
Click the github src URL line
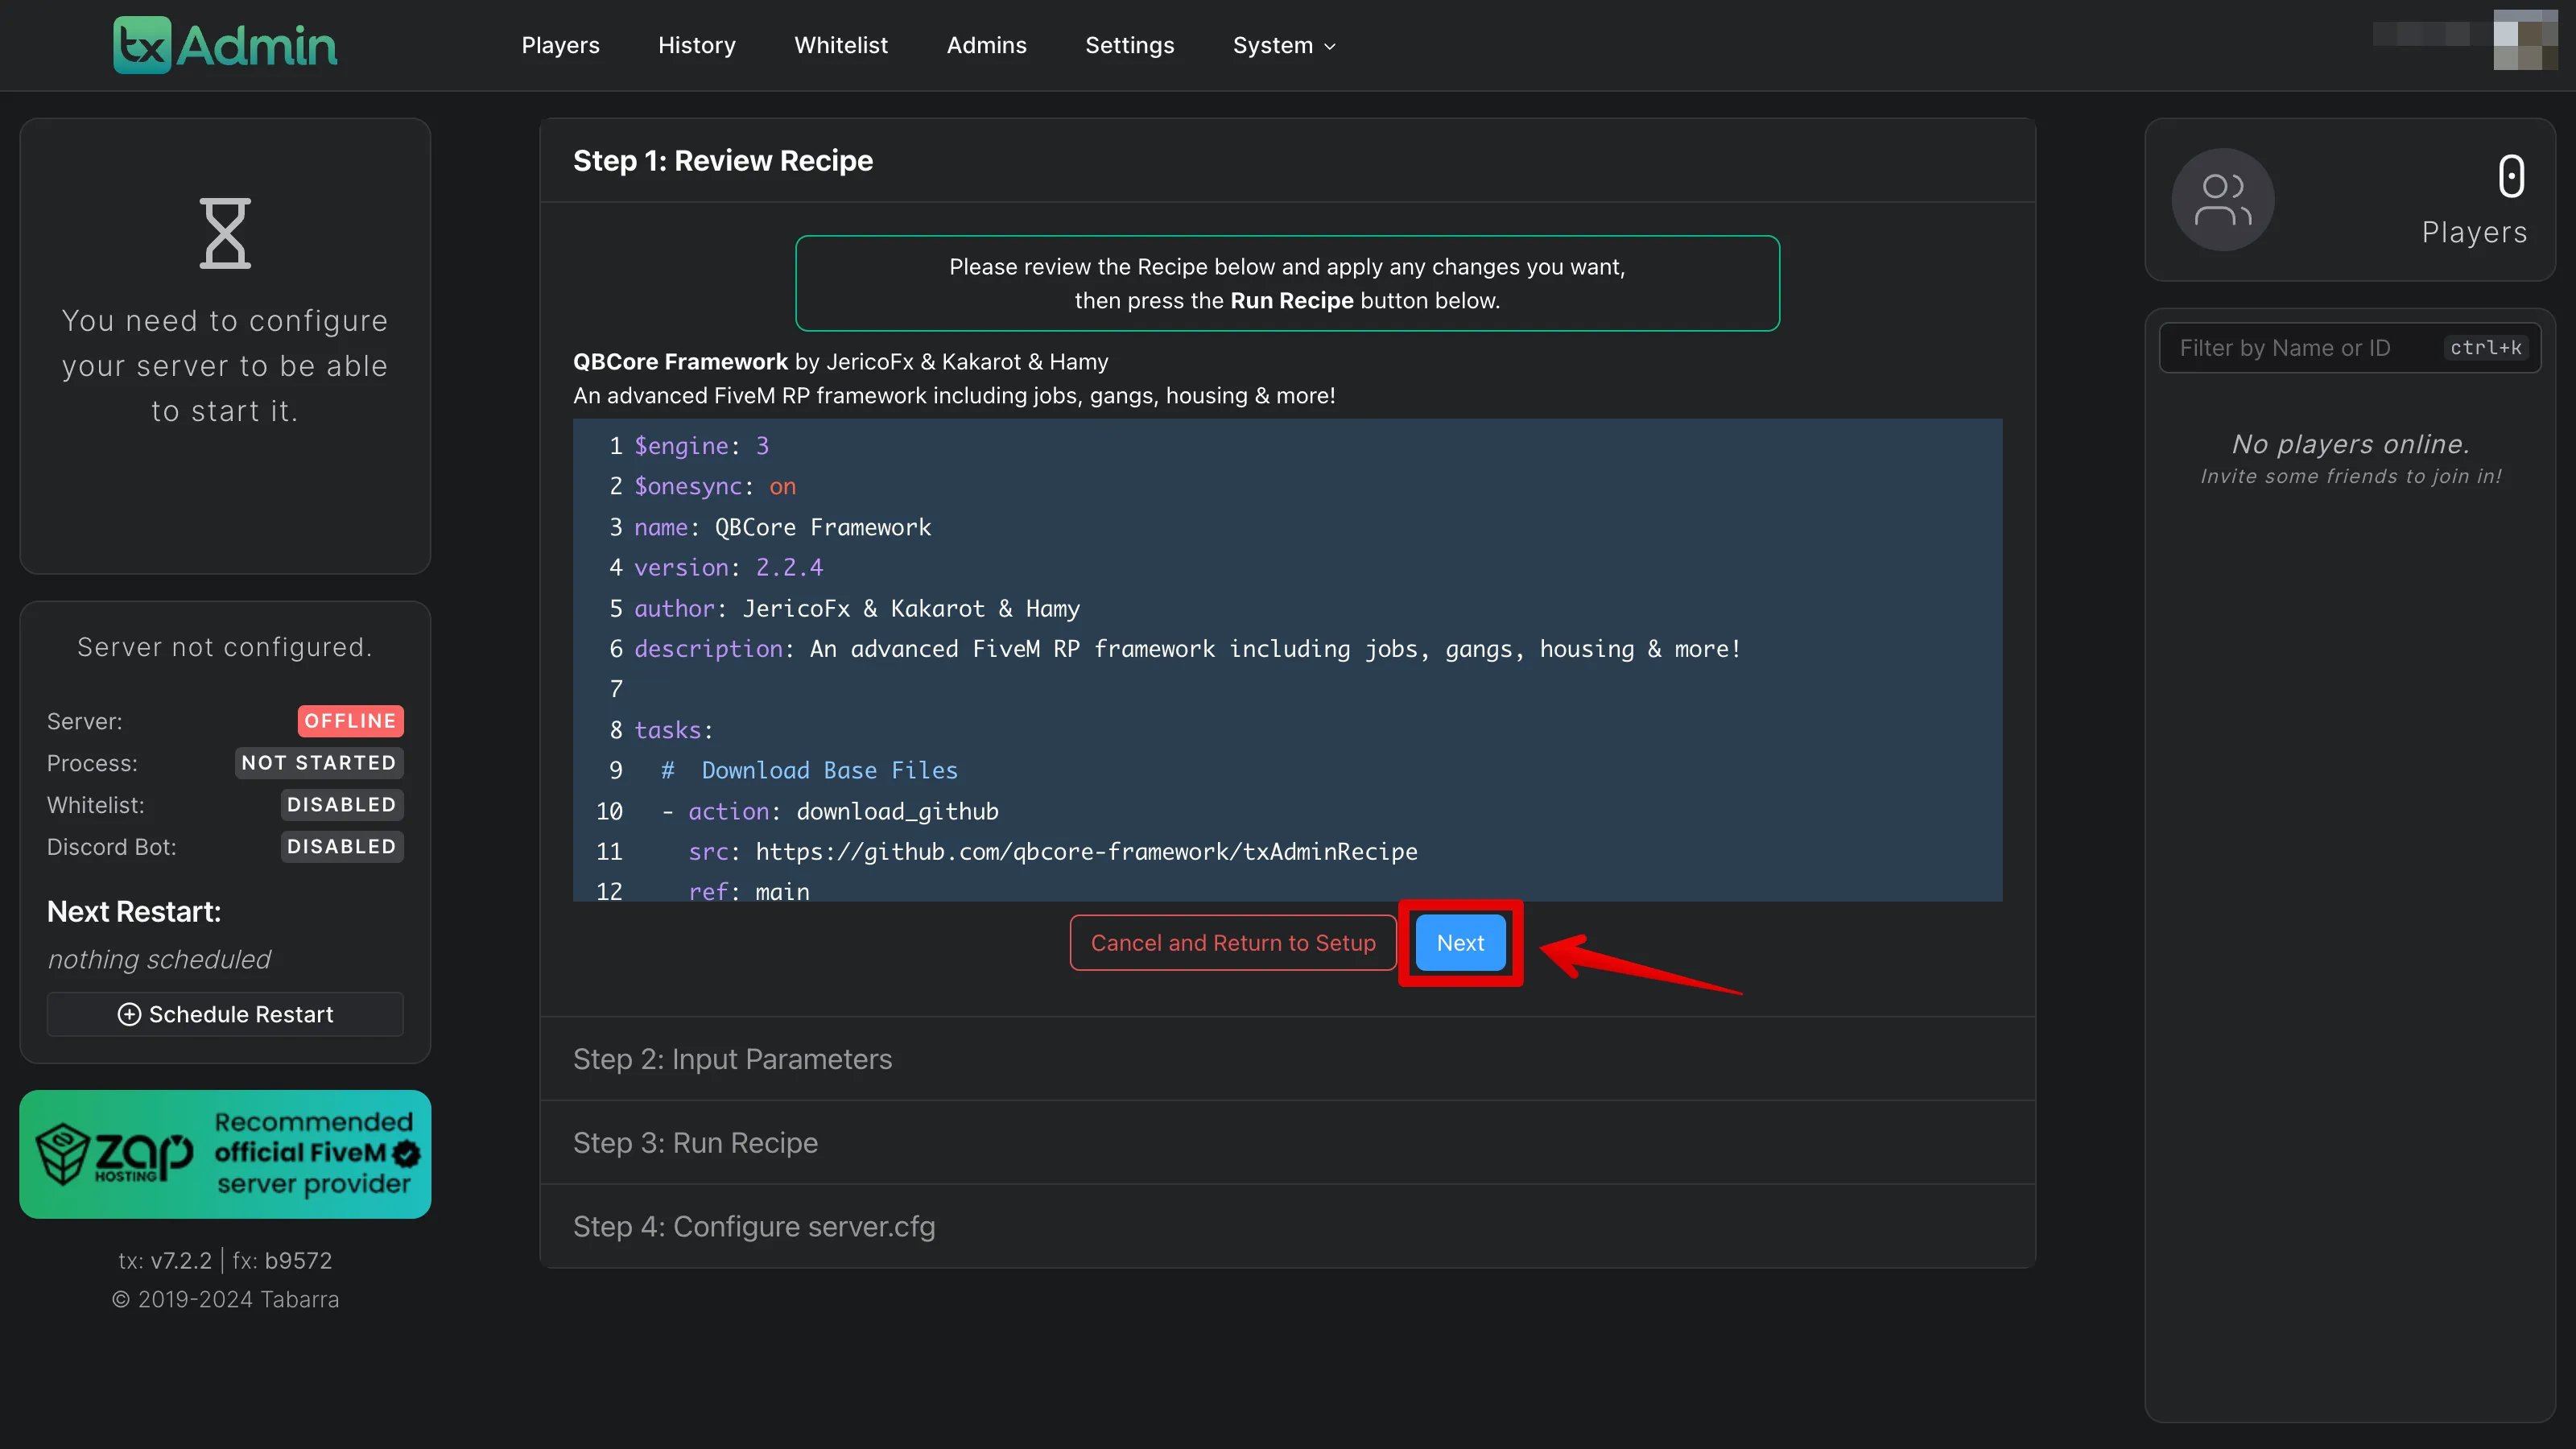tap(1053, 852)
